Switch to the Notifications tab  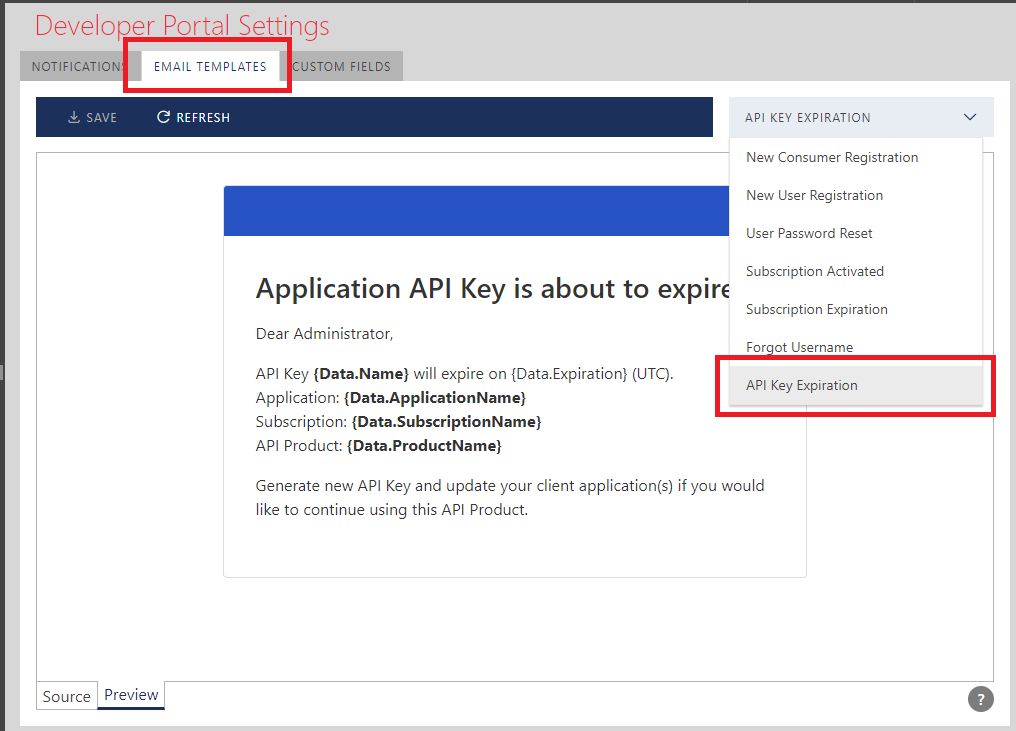point(76,67)
